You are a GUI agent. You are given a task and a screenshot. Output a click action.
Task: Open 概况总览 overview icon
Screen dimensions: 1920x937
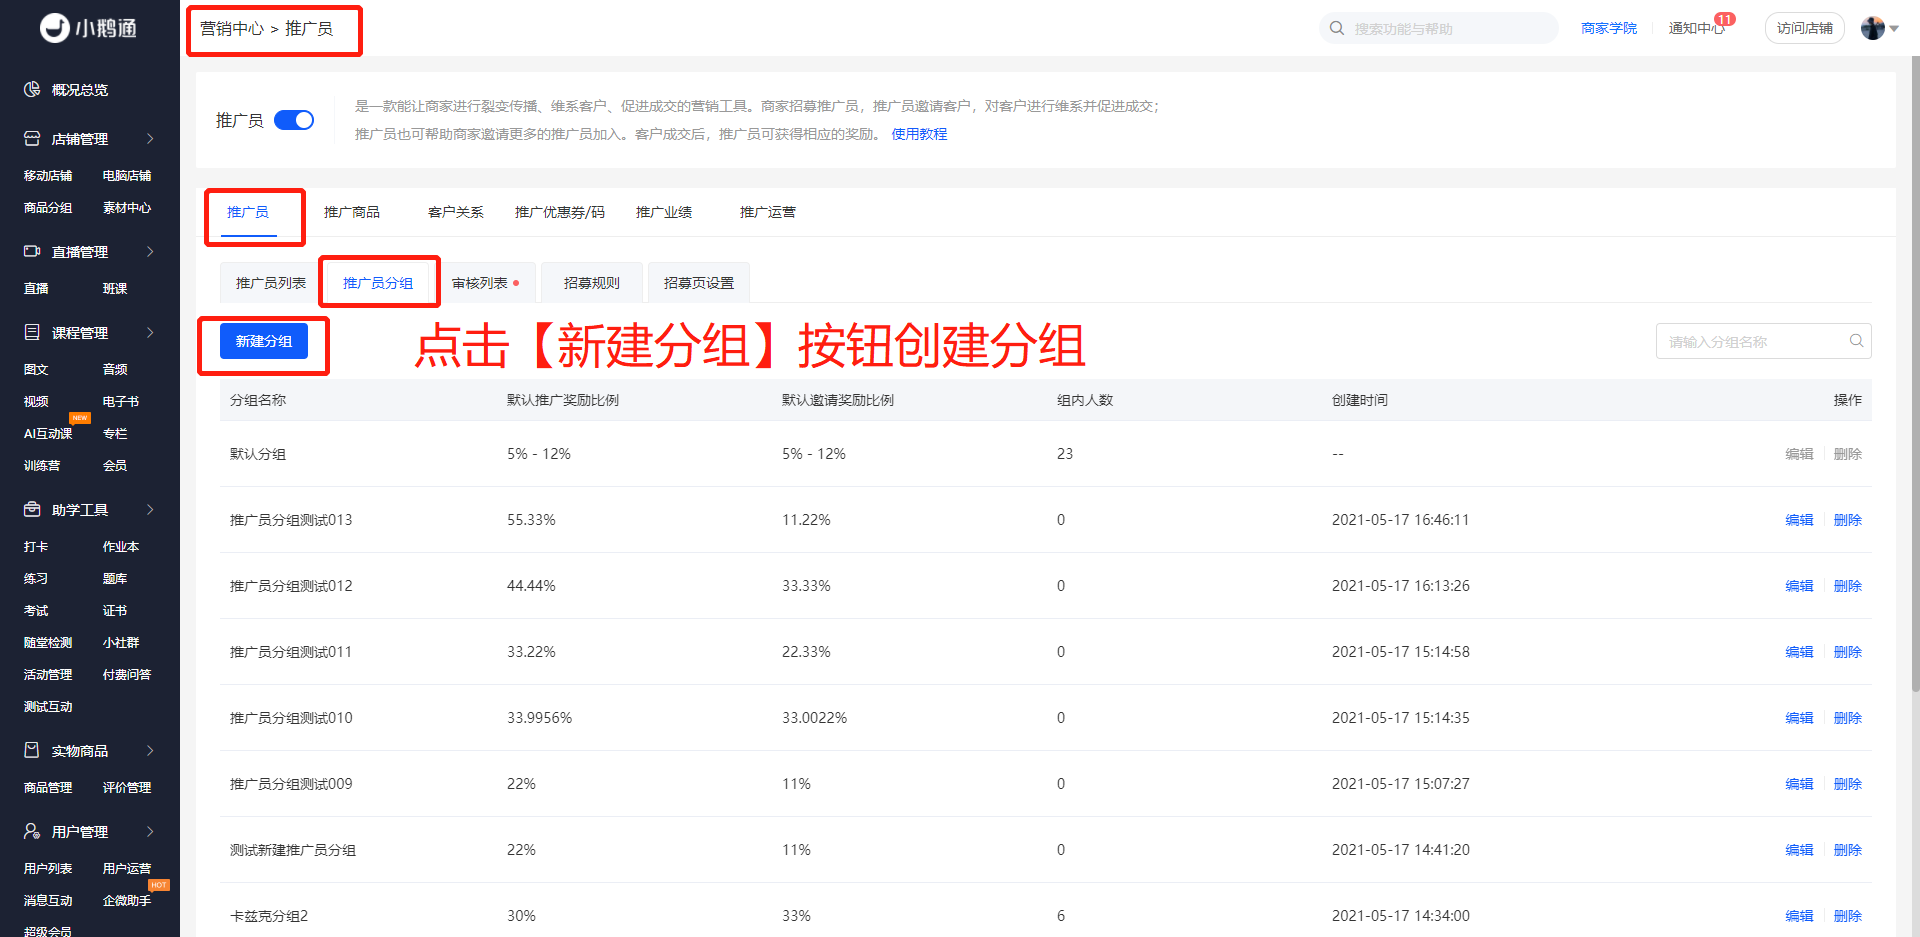tap(32, 89)
